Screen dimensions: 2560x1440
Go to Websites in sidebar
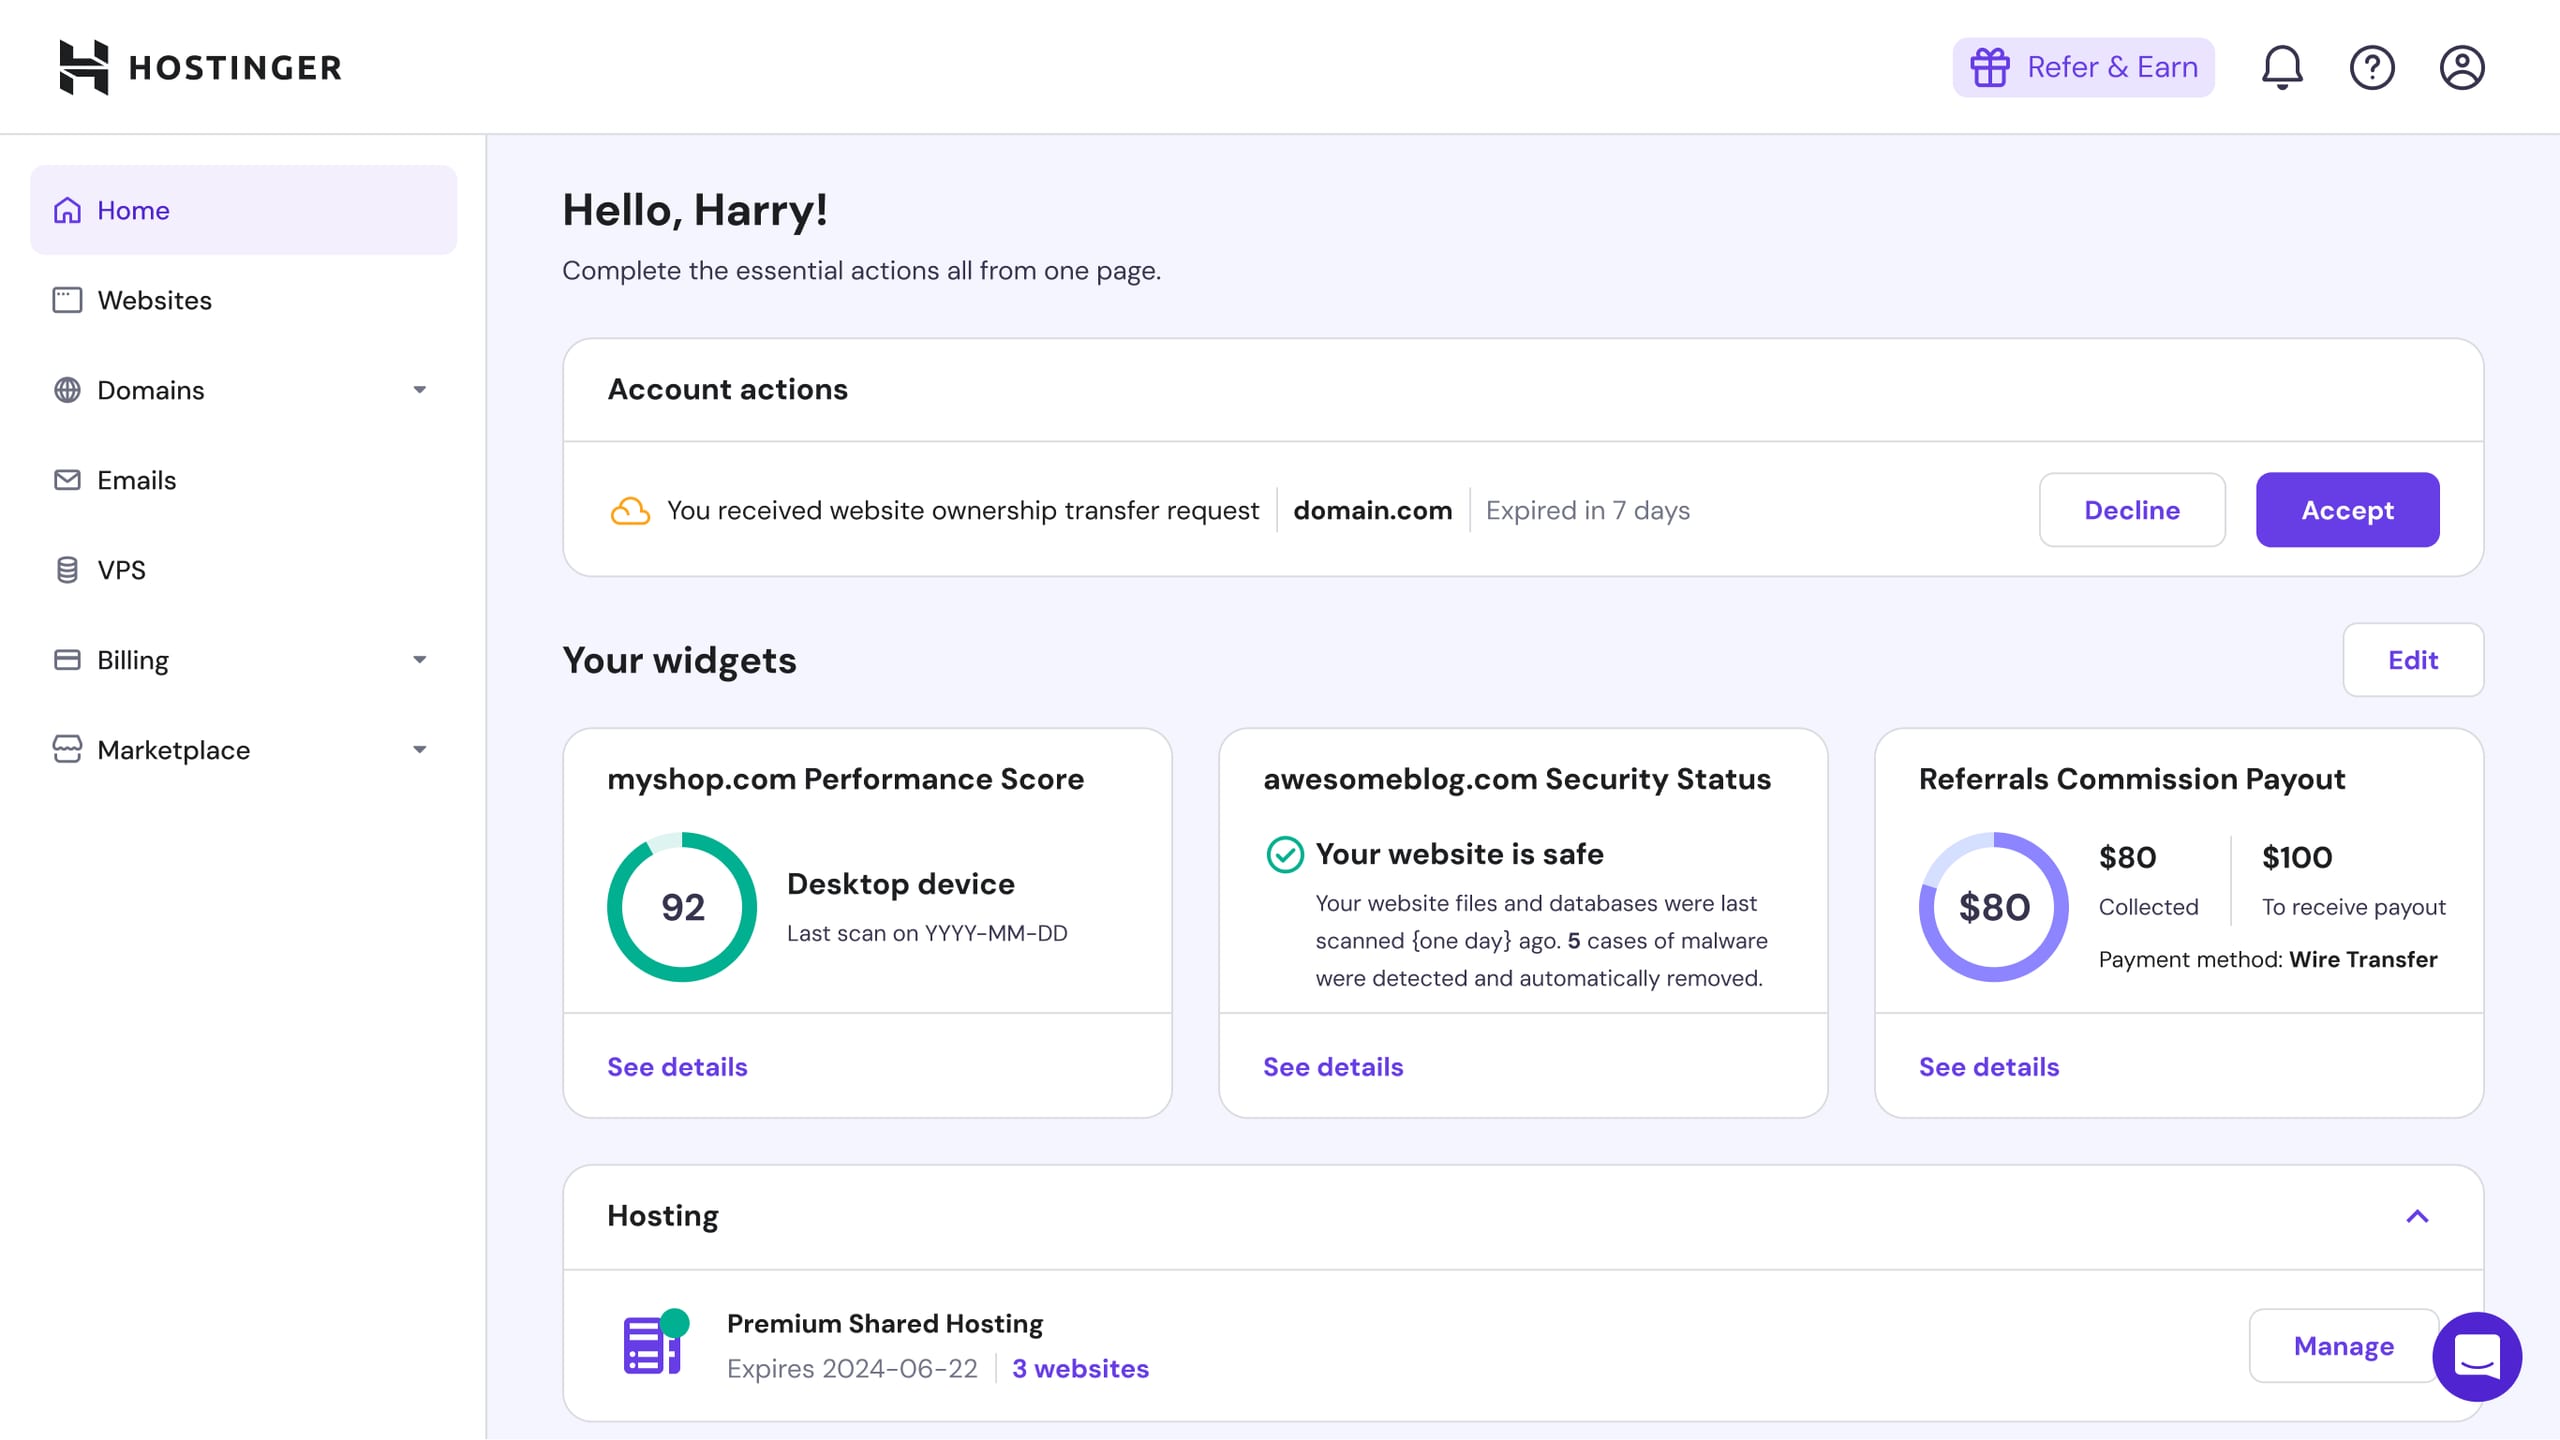tap(154, 300)
